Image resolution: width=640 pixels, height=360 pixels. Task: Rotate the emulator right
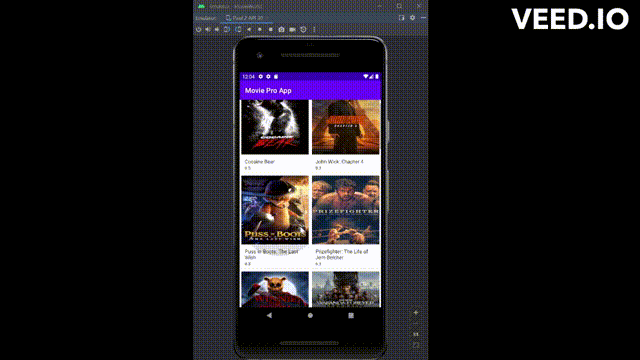click(238, 29)
